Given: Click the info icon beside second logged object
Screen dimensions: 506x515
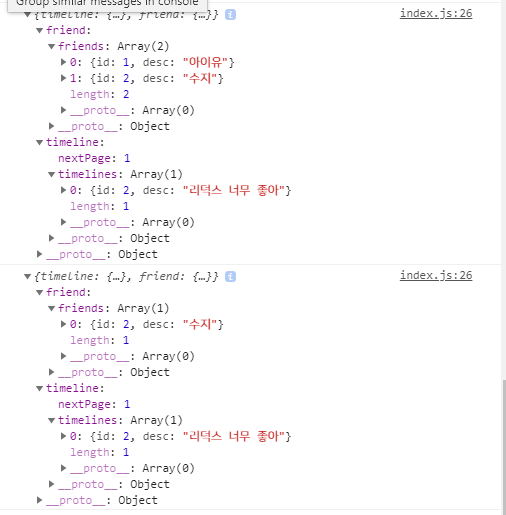Looking at the screenshot, I should click(230, 277).
